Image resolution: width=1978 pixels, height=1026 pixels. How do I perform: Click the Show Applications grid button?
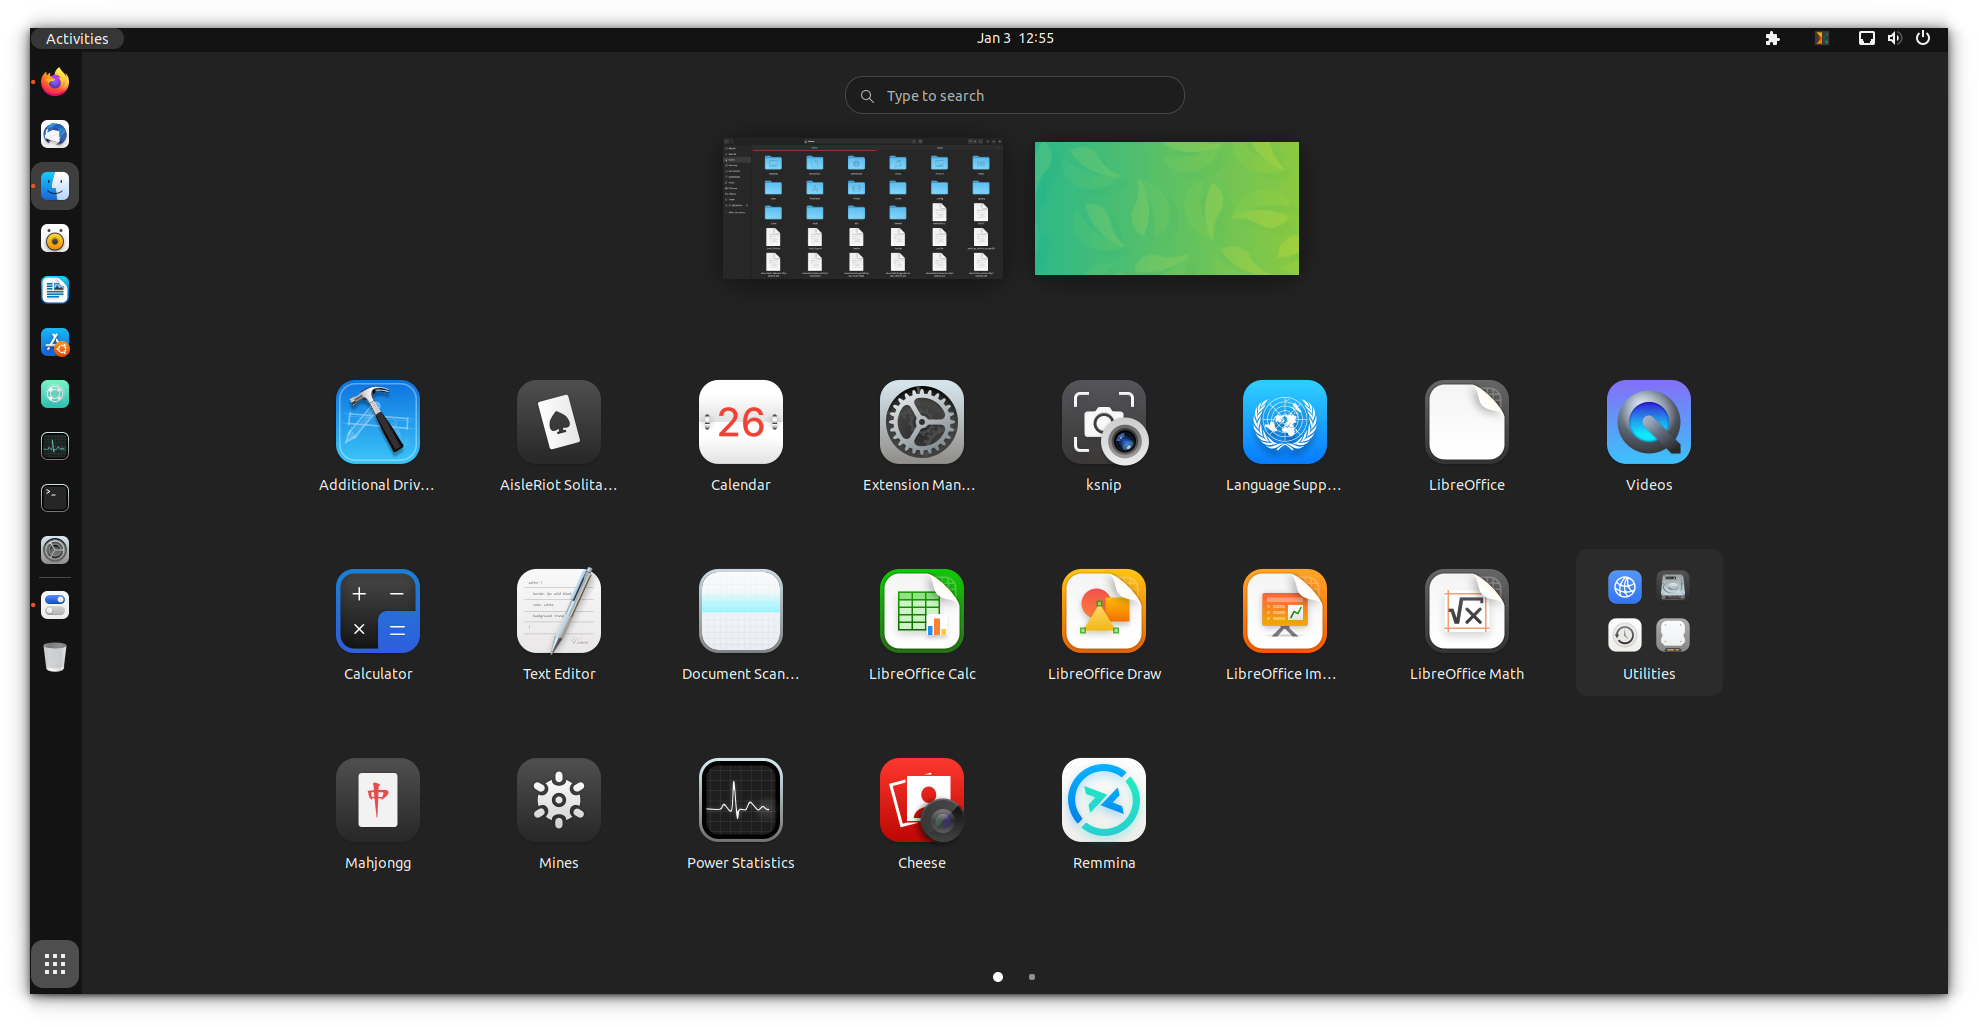click(54, 963)
